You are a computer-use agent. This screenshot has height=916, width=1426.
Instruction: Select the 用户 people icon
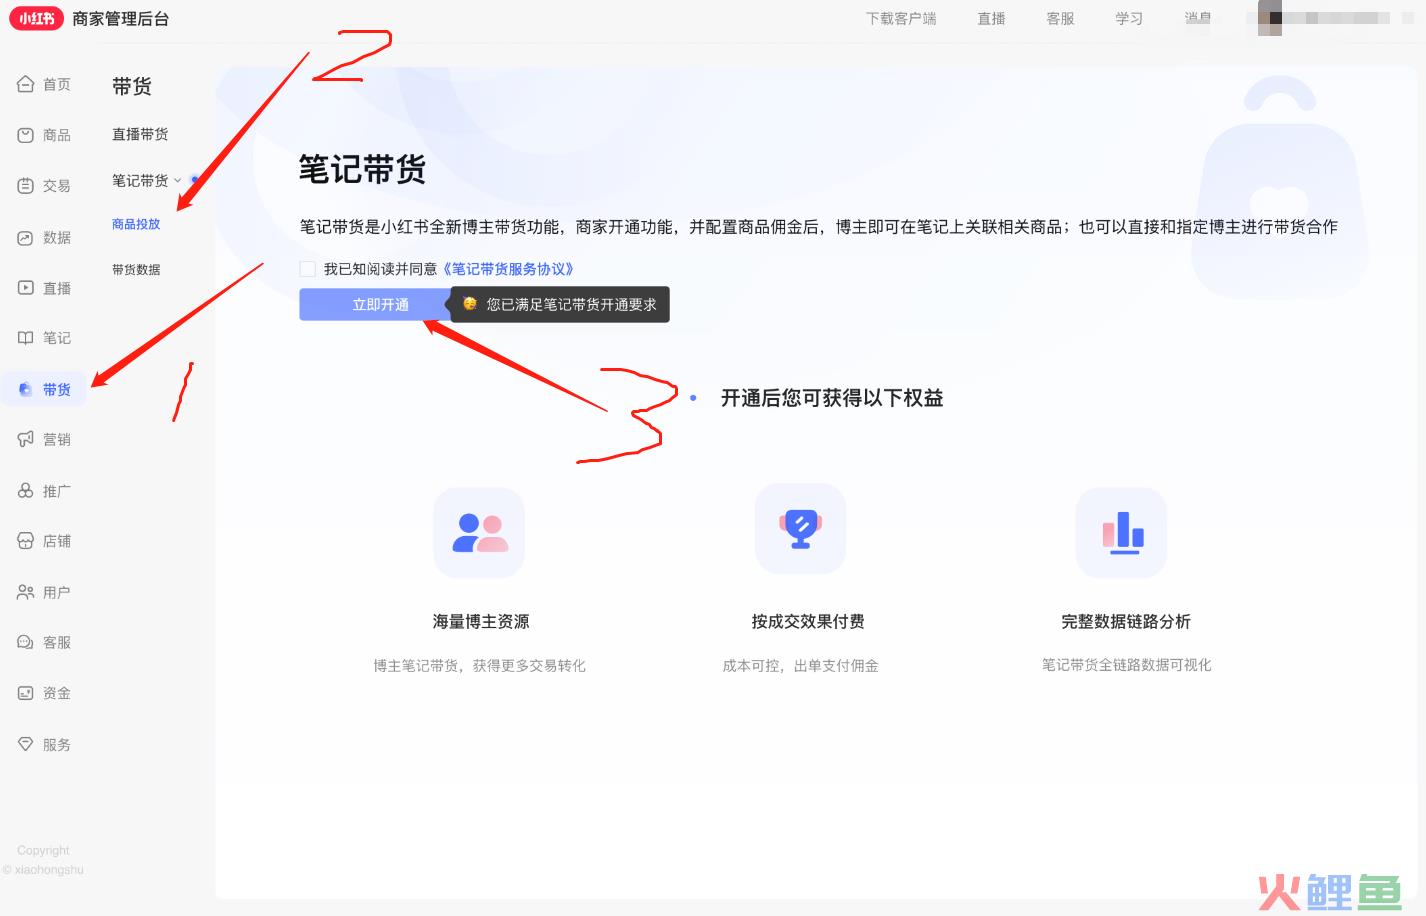(x=26, y=592)
